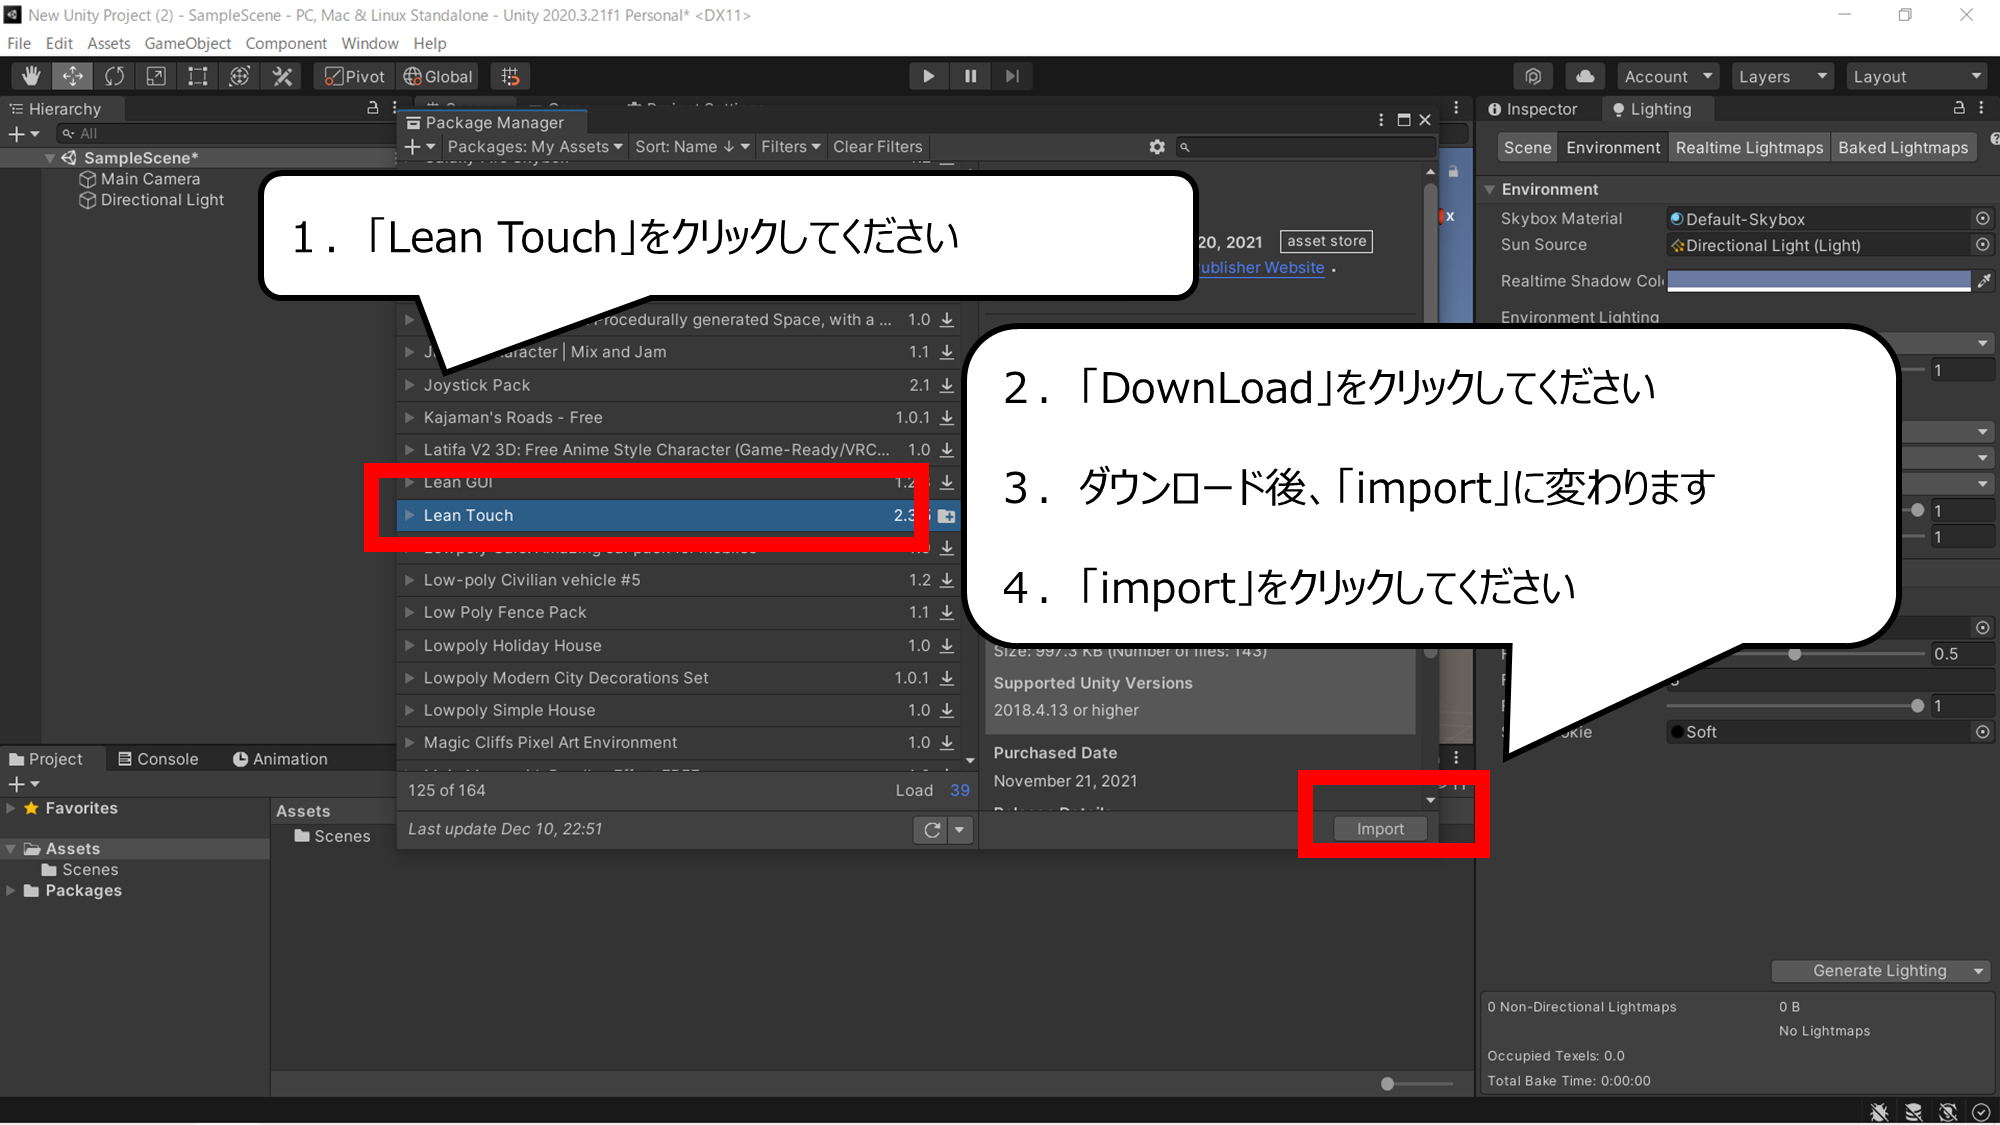The image size is (2000, 1125).
Task: Pick Skybox Material object selector circle
Action: click(x=1982, y=219)
